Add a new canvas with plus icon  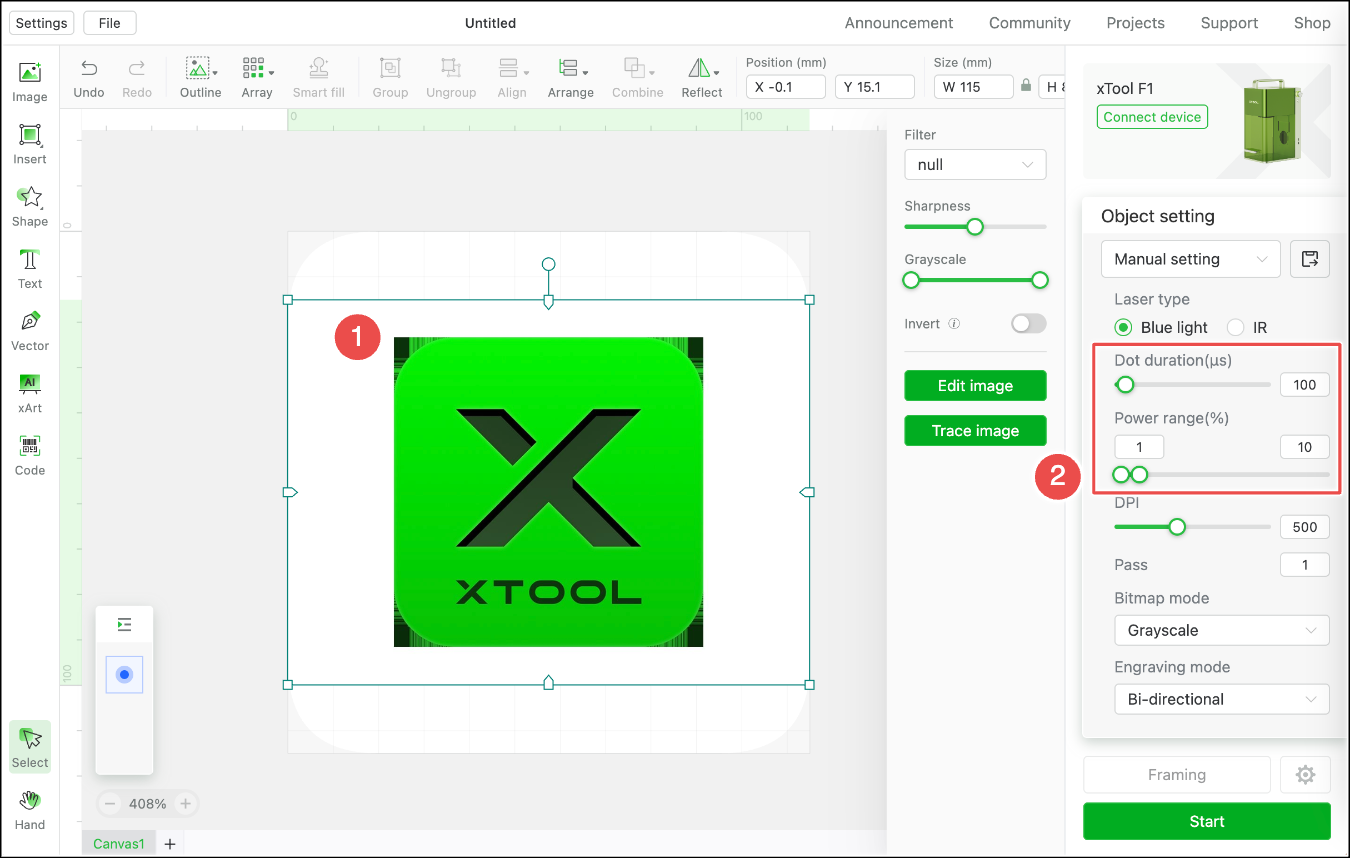[169, 844]
